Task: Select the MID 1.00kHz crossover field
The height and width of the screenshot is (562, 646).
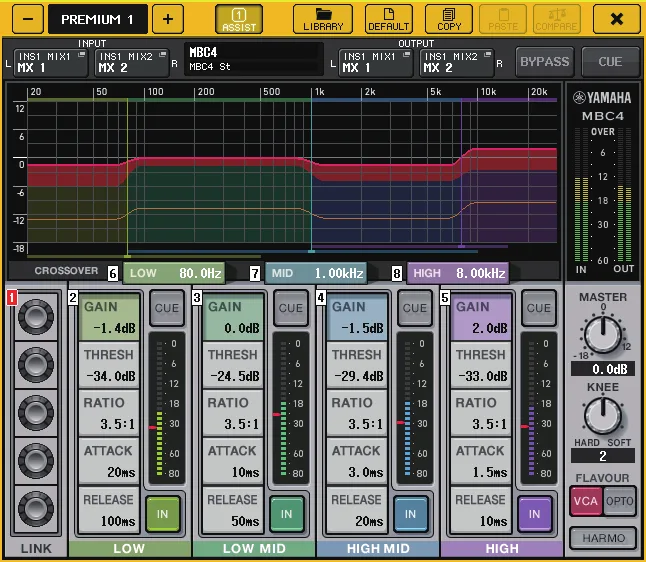Action: [316, 273]
